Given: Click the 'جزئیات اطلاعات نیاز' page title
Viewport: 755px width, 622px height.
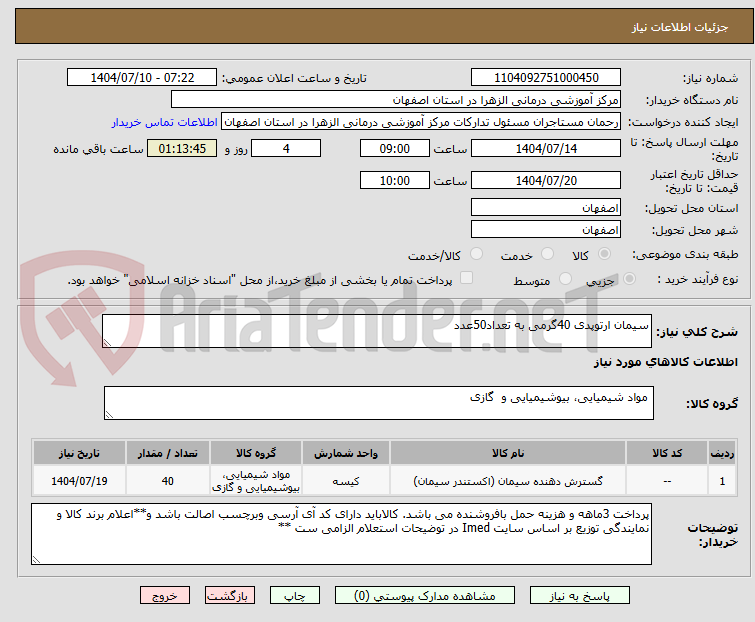Looking at the screenshot, I should point(680,27).
